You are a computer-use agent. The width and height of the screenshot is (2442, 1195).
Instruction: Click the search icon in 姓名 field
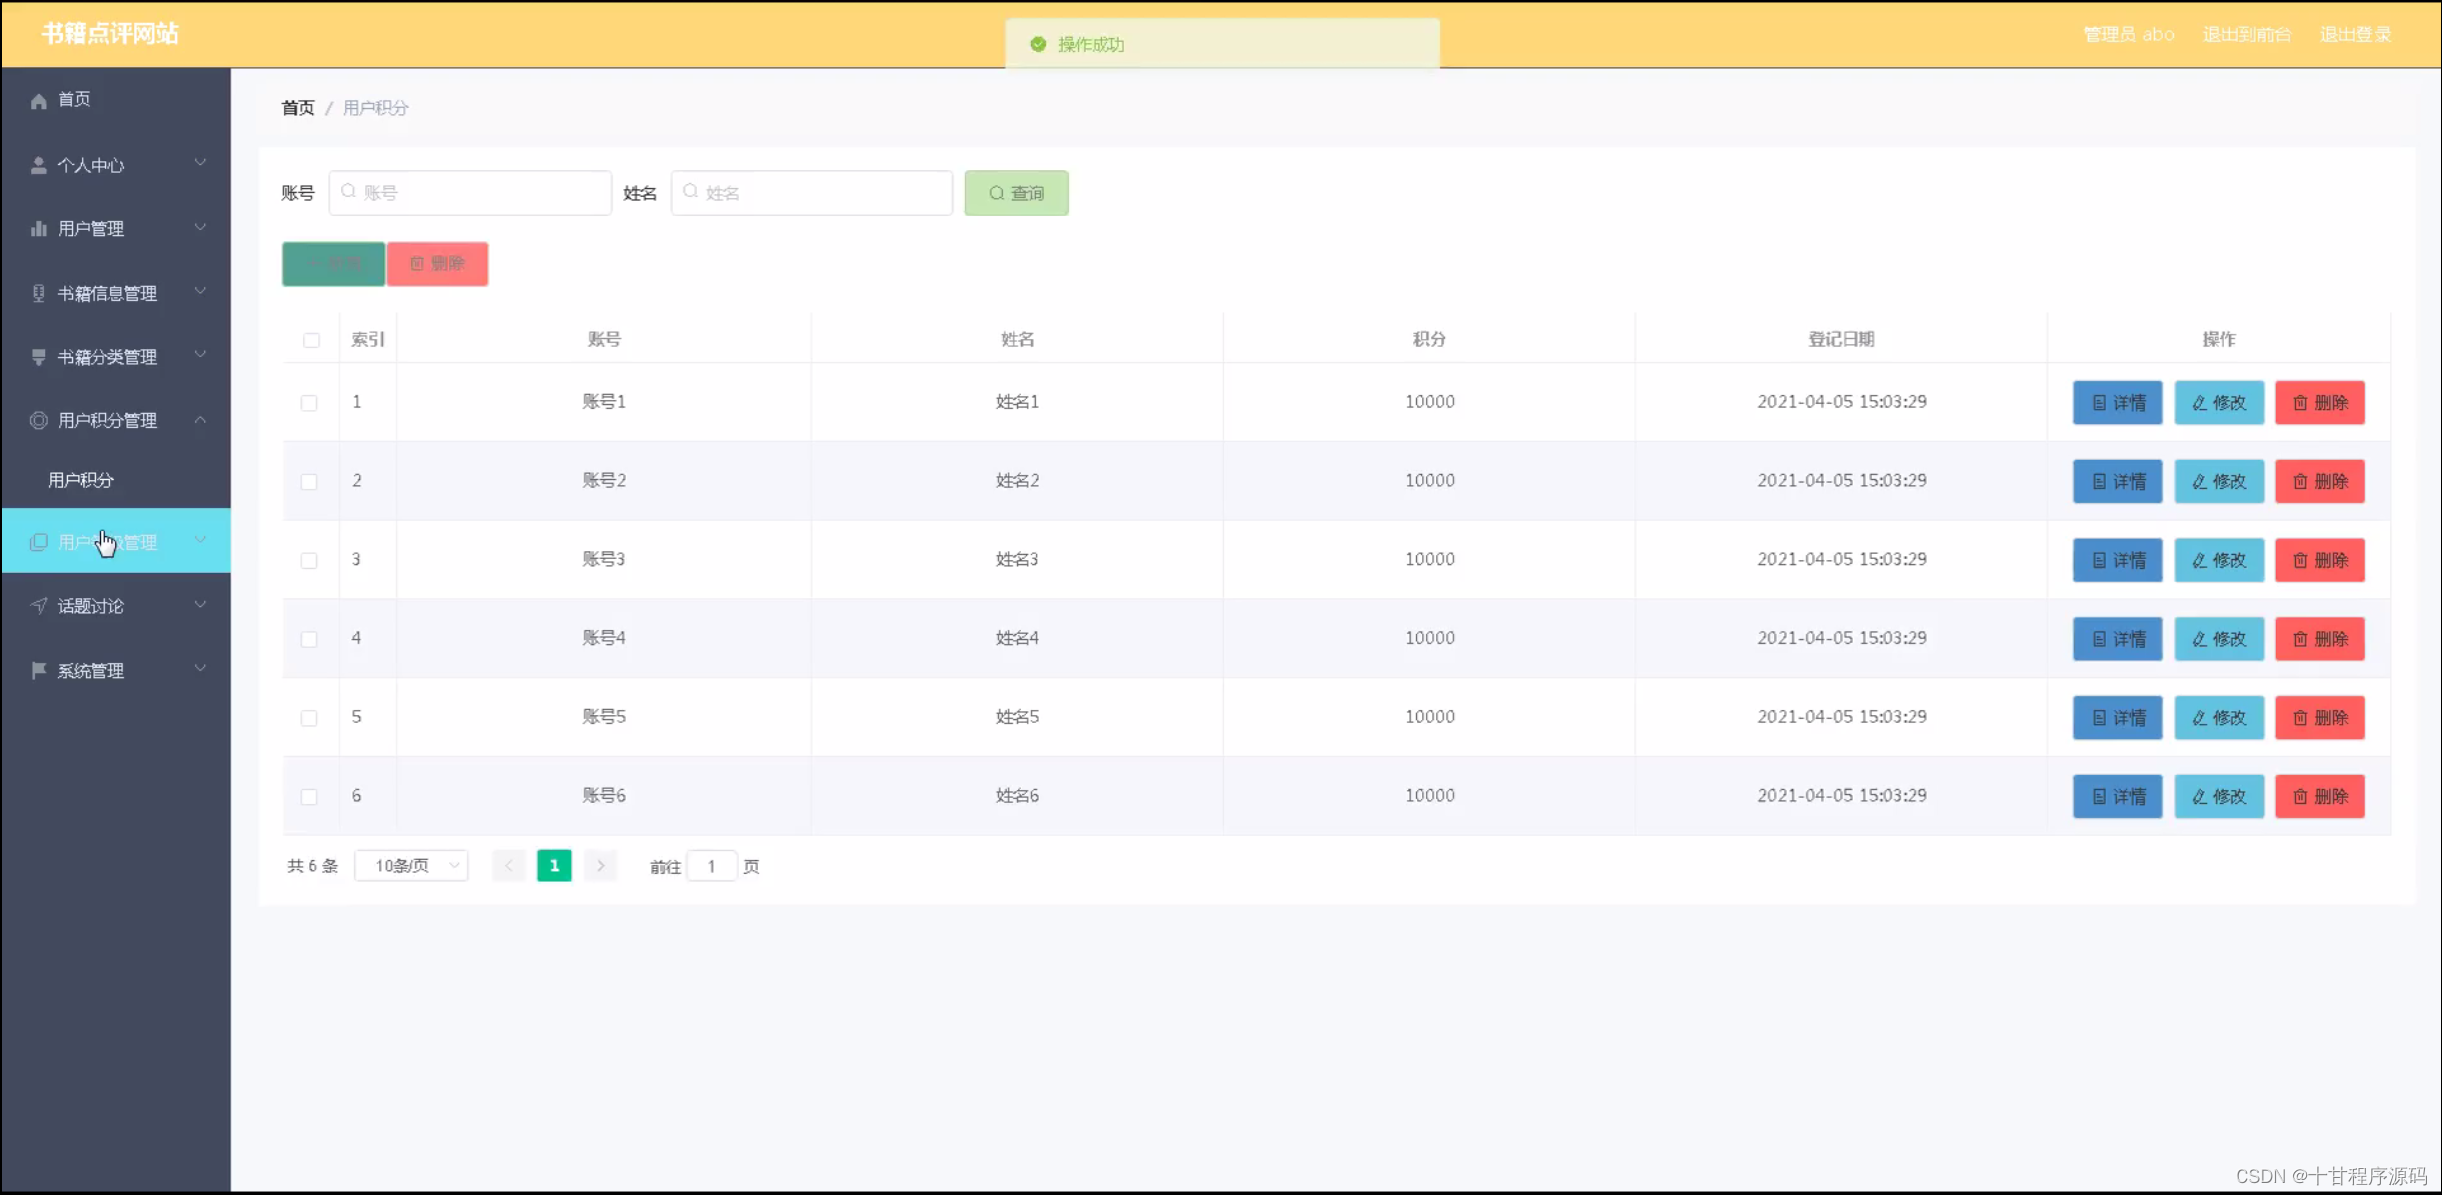click(690, 192)
